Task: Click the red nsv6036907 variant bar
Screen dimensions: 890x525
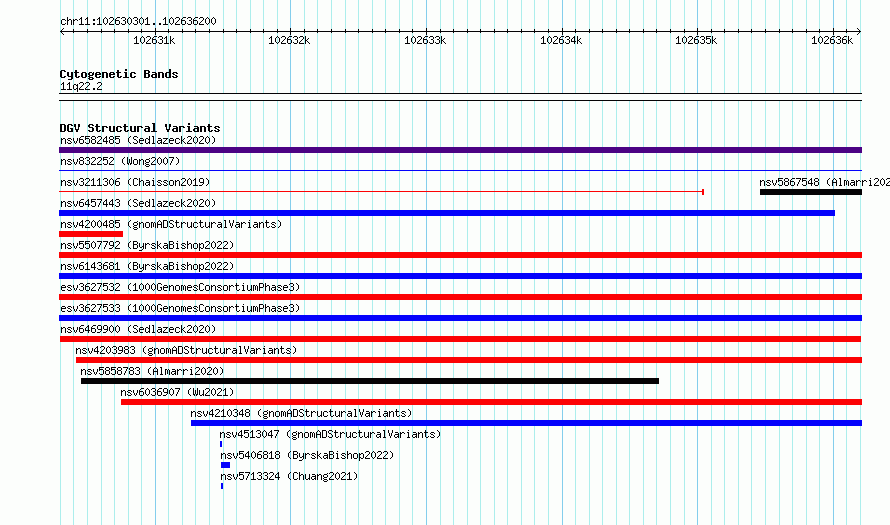Action: (x=492, y=402)
